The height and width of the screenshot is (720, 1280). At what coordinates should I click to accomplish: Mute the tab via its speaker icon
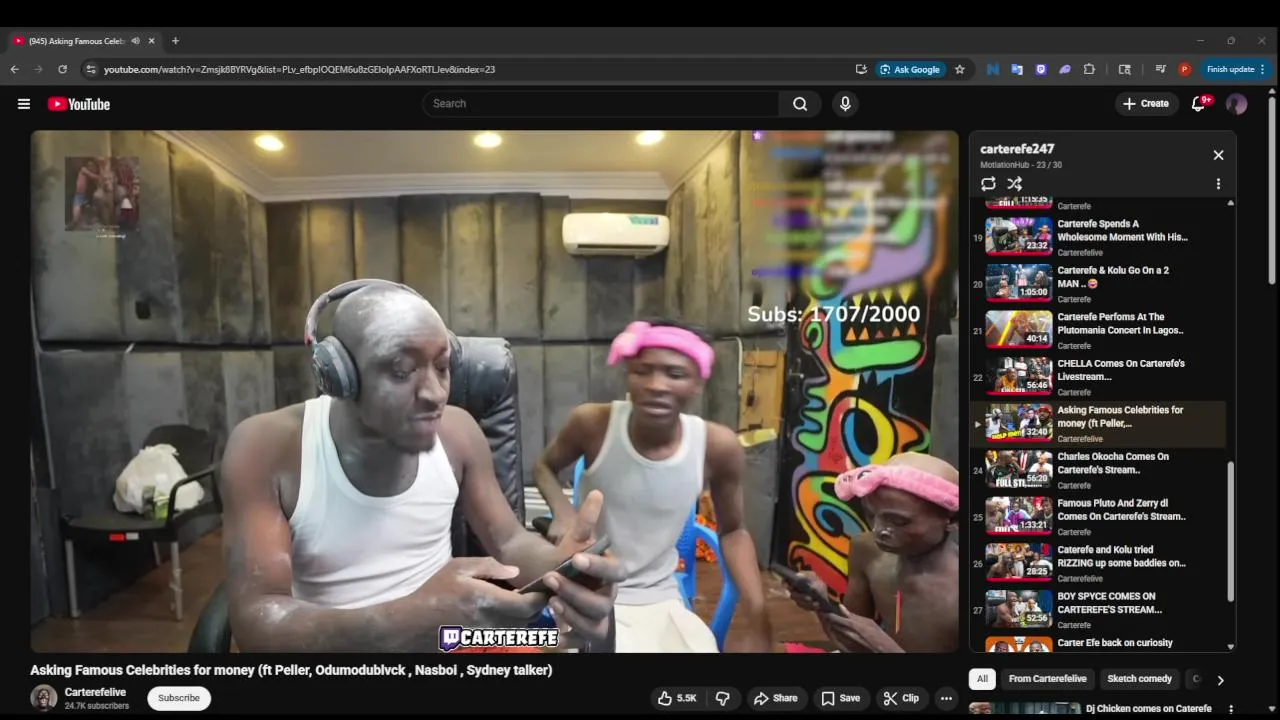point(135,41)
